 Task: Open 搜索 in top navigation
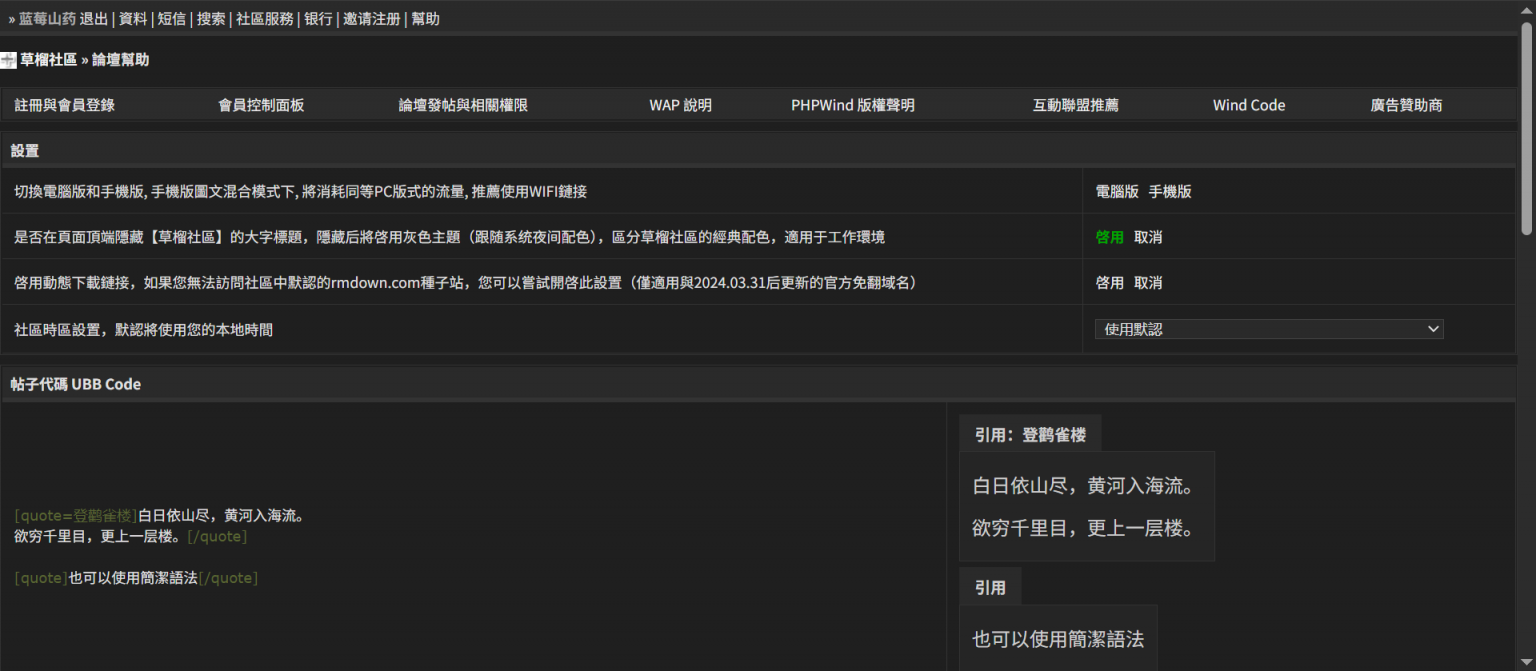pos(211,19)
